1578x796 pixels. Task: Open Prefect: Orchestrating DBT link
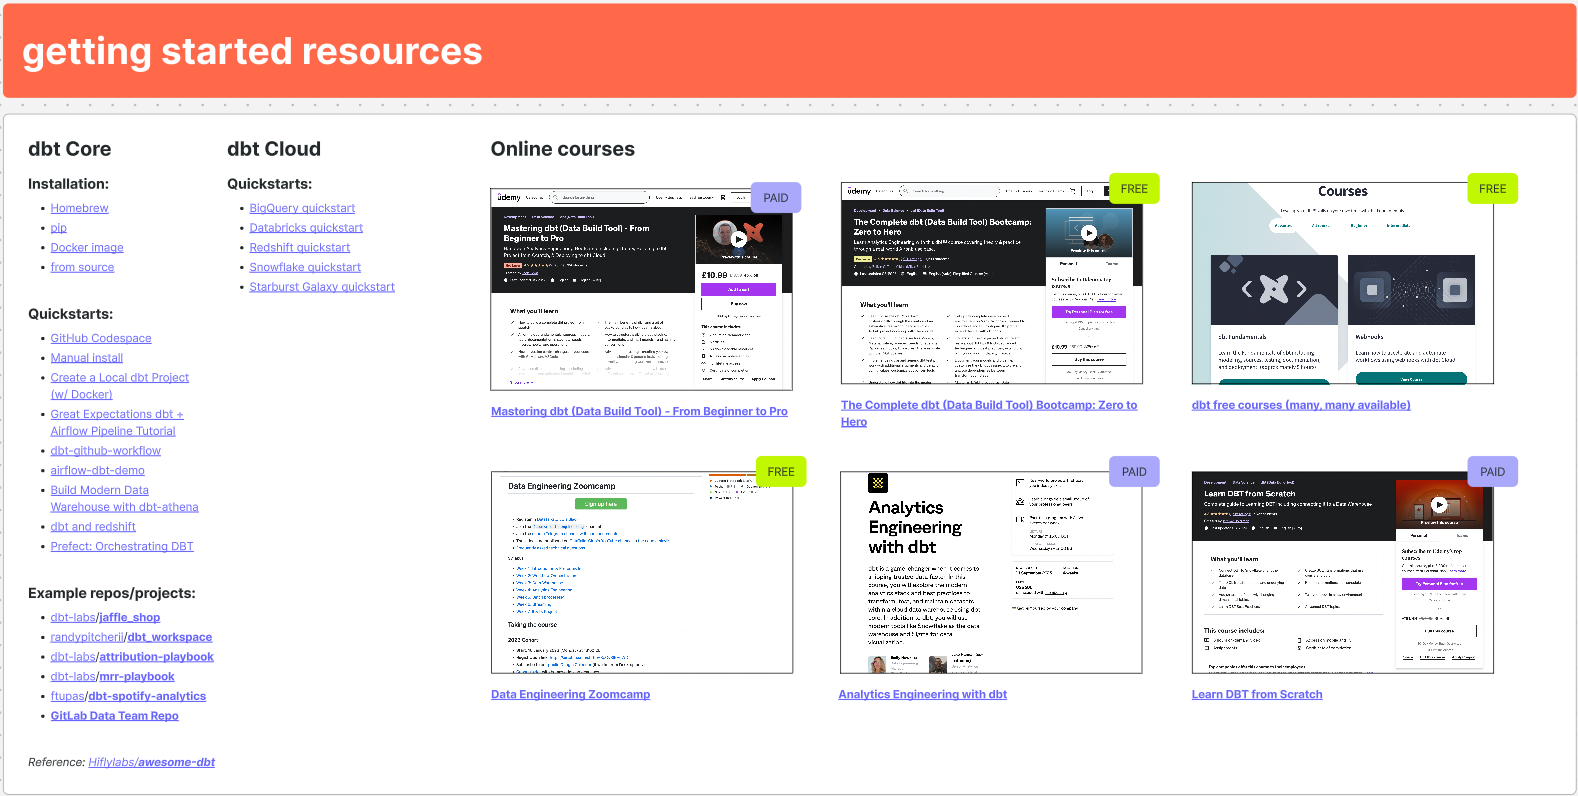(122, 546)
